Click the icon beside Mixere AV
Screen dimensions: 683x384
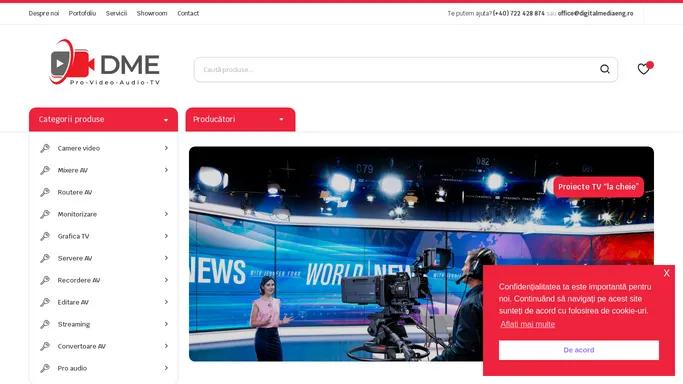(x=45, y=170)
